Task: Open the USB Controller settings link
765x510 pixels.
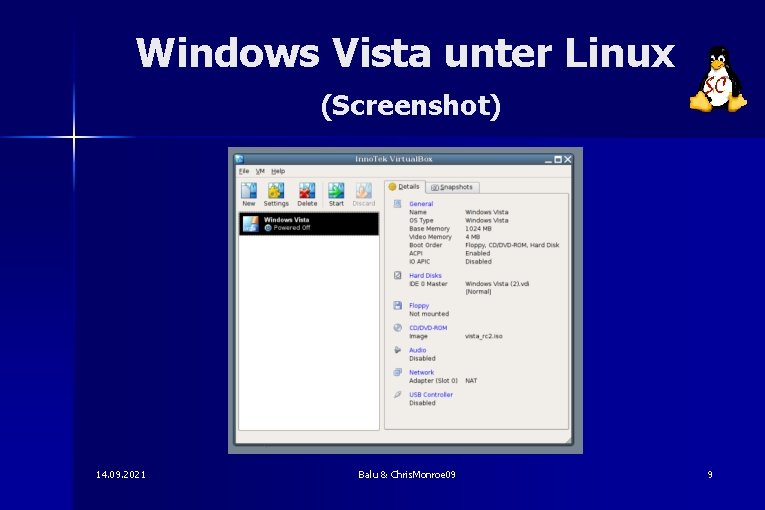Action: [431, 395]
